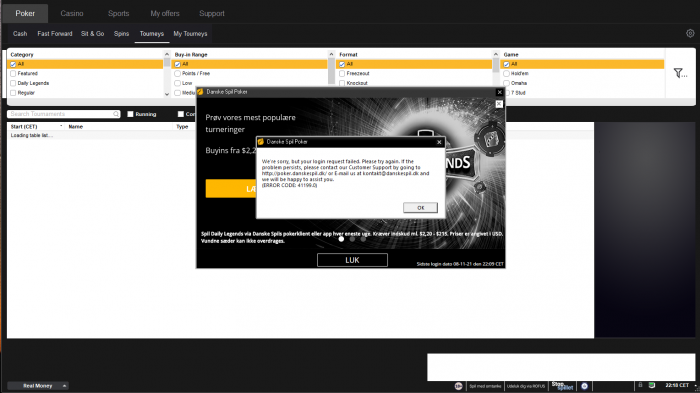Screen dimensions: 700x393
Task: Click the search magnifier icon
Action: 116,114
